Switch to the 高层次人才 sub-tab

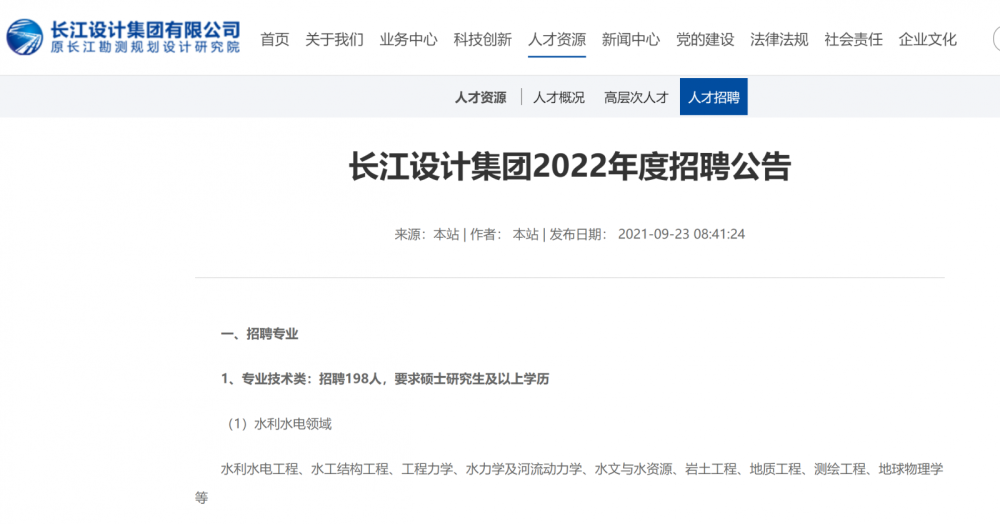(636, 98)
